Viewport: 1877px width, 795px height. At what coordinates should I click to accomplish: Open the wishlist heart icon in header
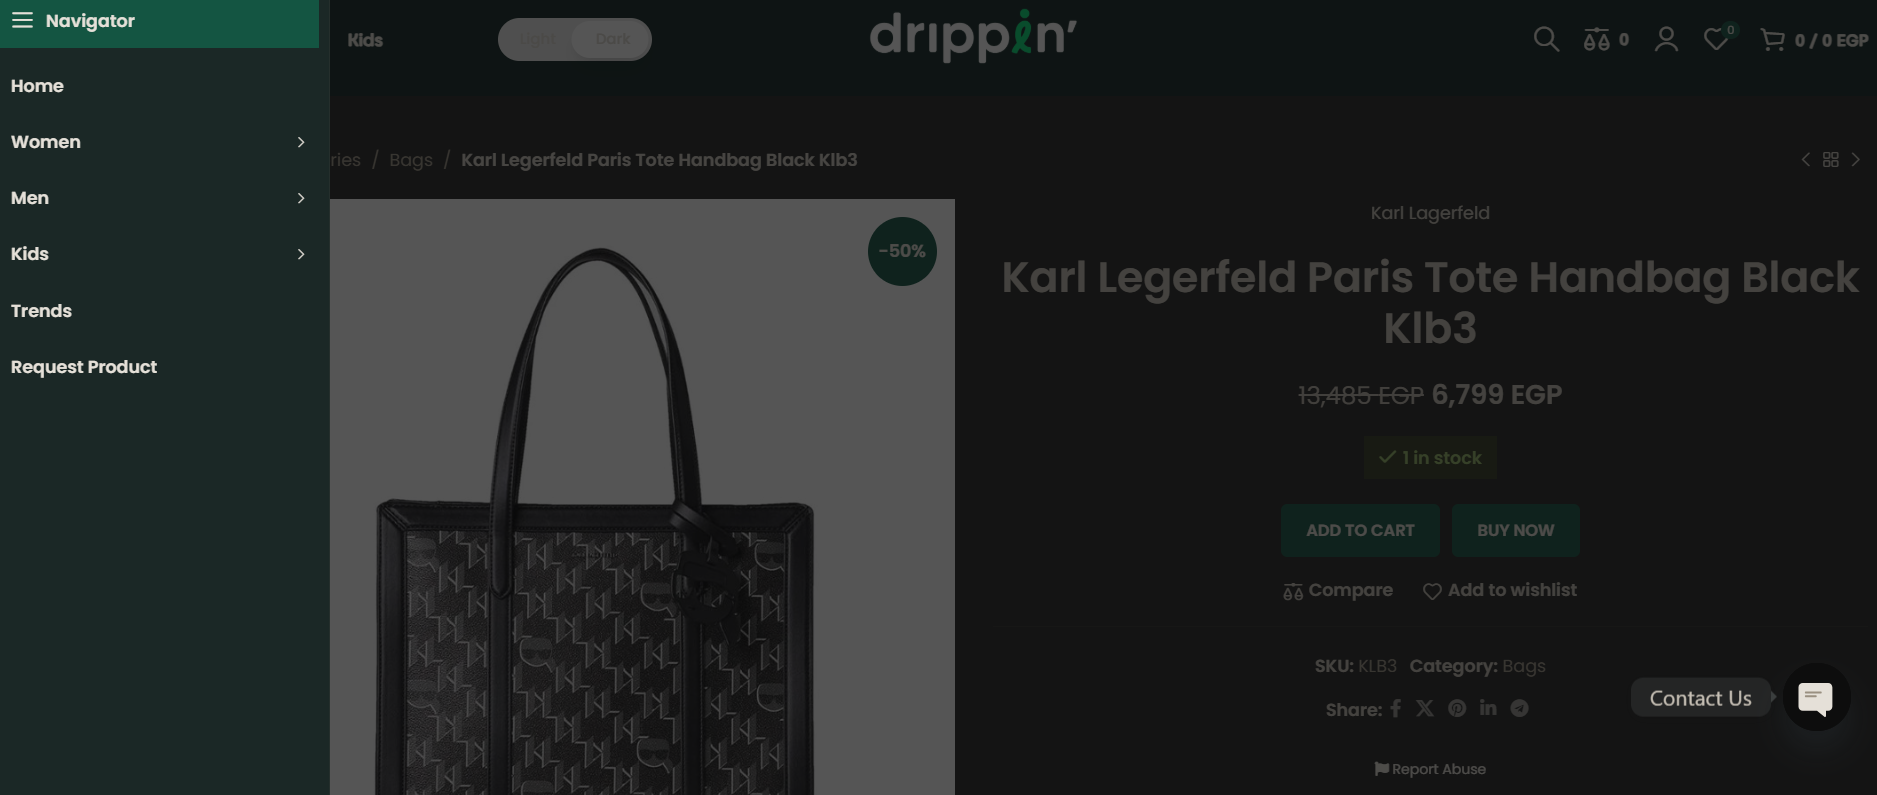click(1716, 40)
